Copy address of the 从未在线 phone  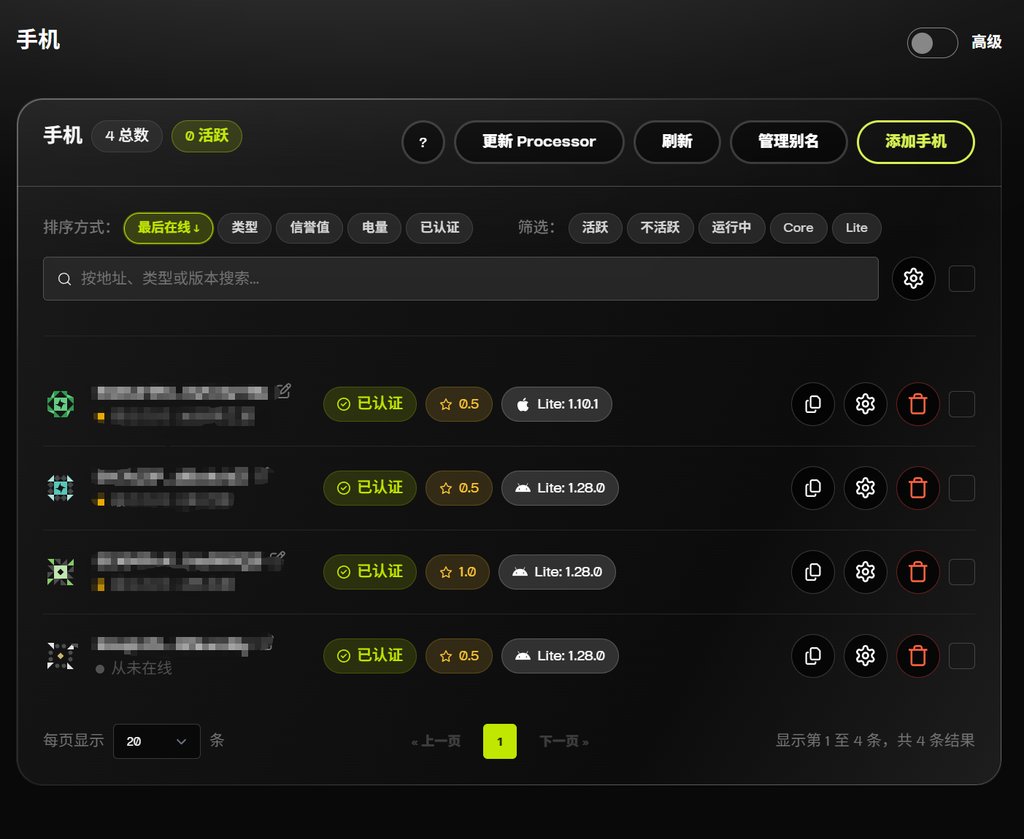[x=813, y=656]
